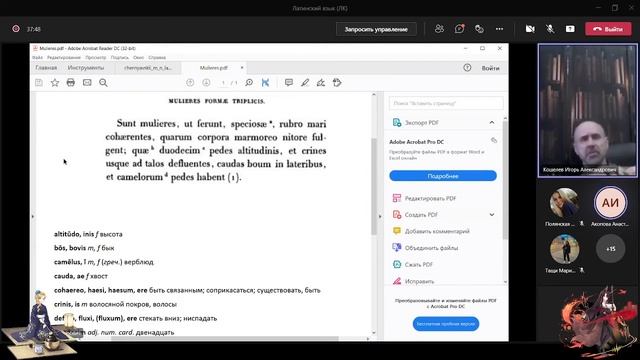Select the highlighter pen tool
This screenshot has height=360, width=640.
[305, 83]
